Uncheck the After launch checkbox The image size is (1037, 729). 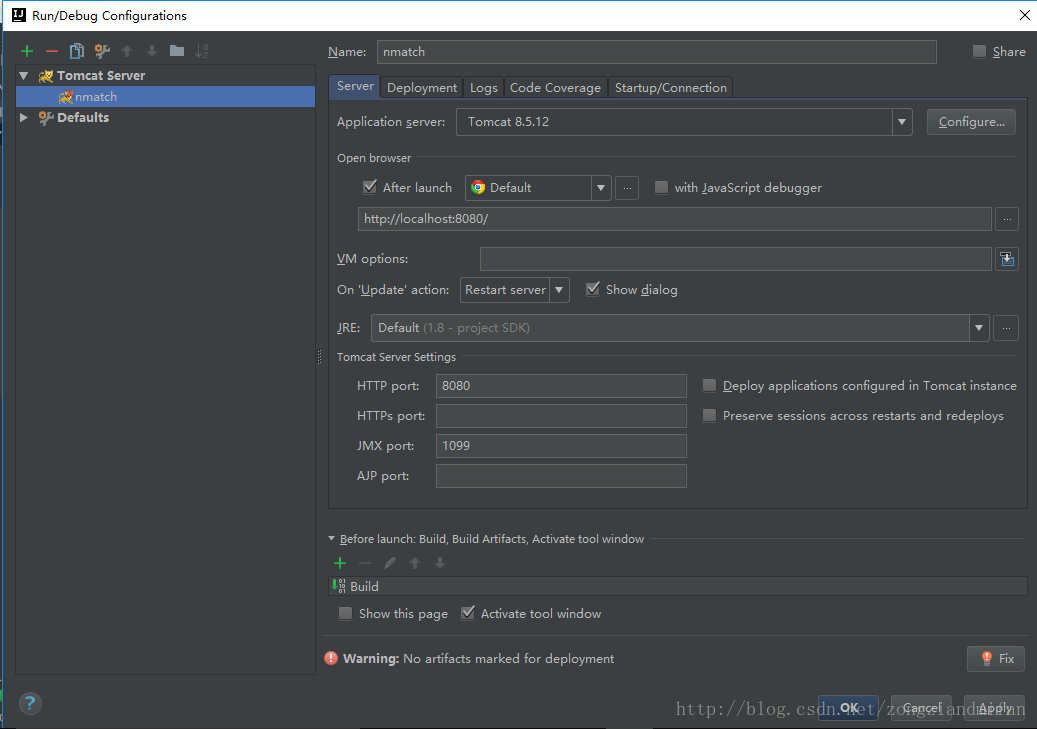tap(370, 187)
